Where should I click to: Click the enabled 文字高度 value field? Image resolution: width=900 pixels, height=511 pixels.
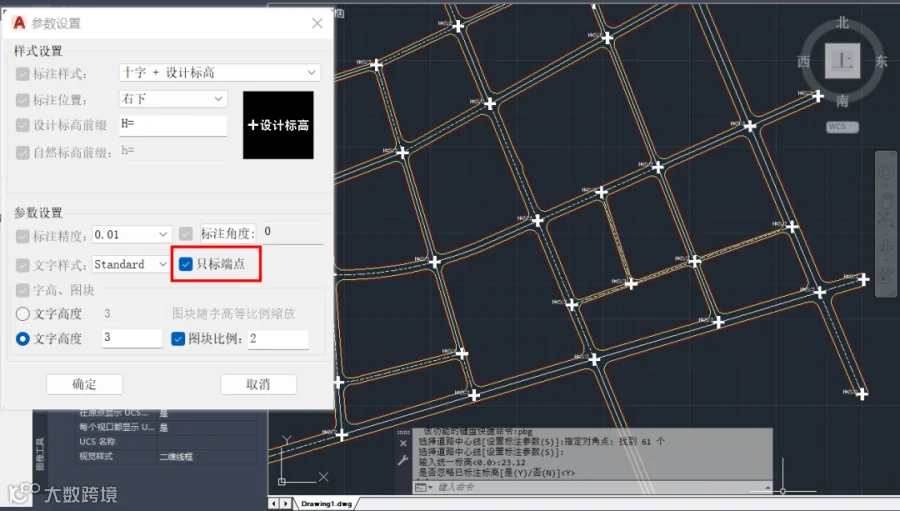tap(132, 338)
